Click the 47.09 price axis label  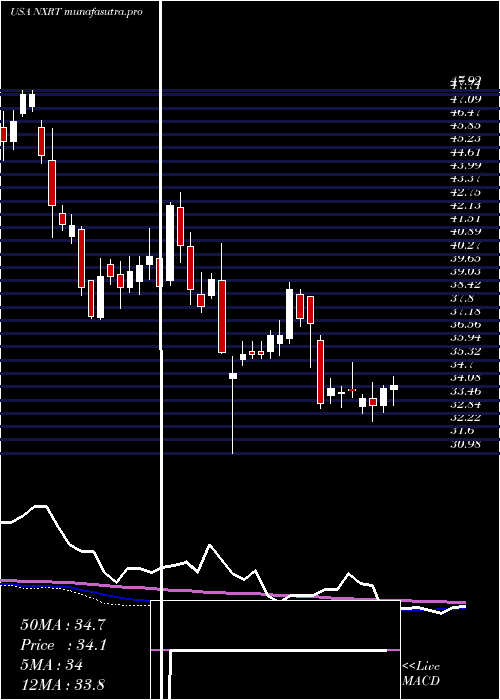[466, 97]
